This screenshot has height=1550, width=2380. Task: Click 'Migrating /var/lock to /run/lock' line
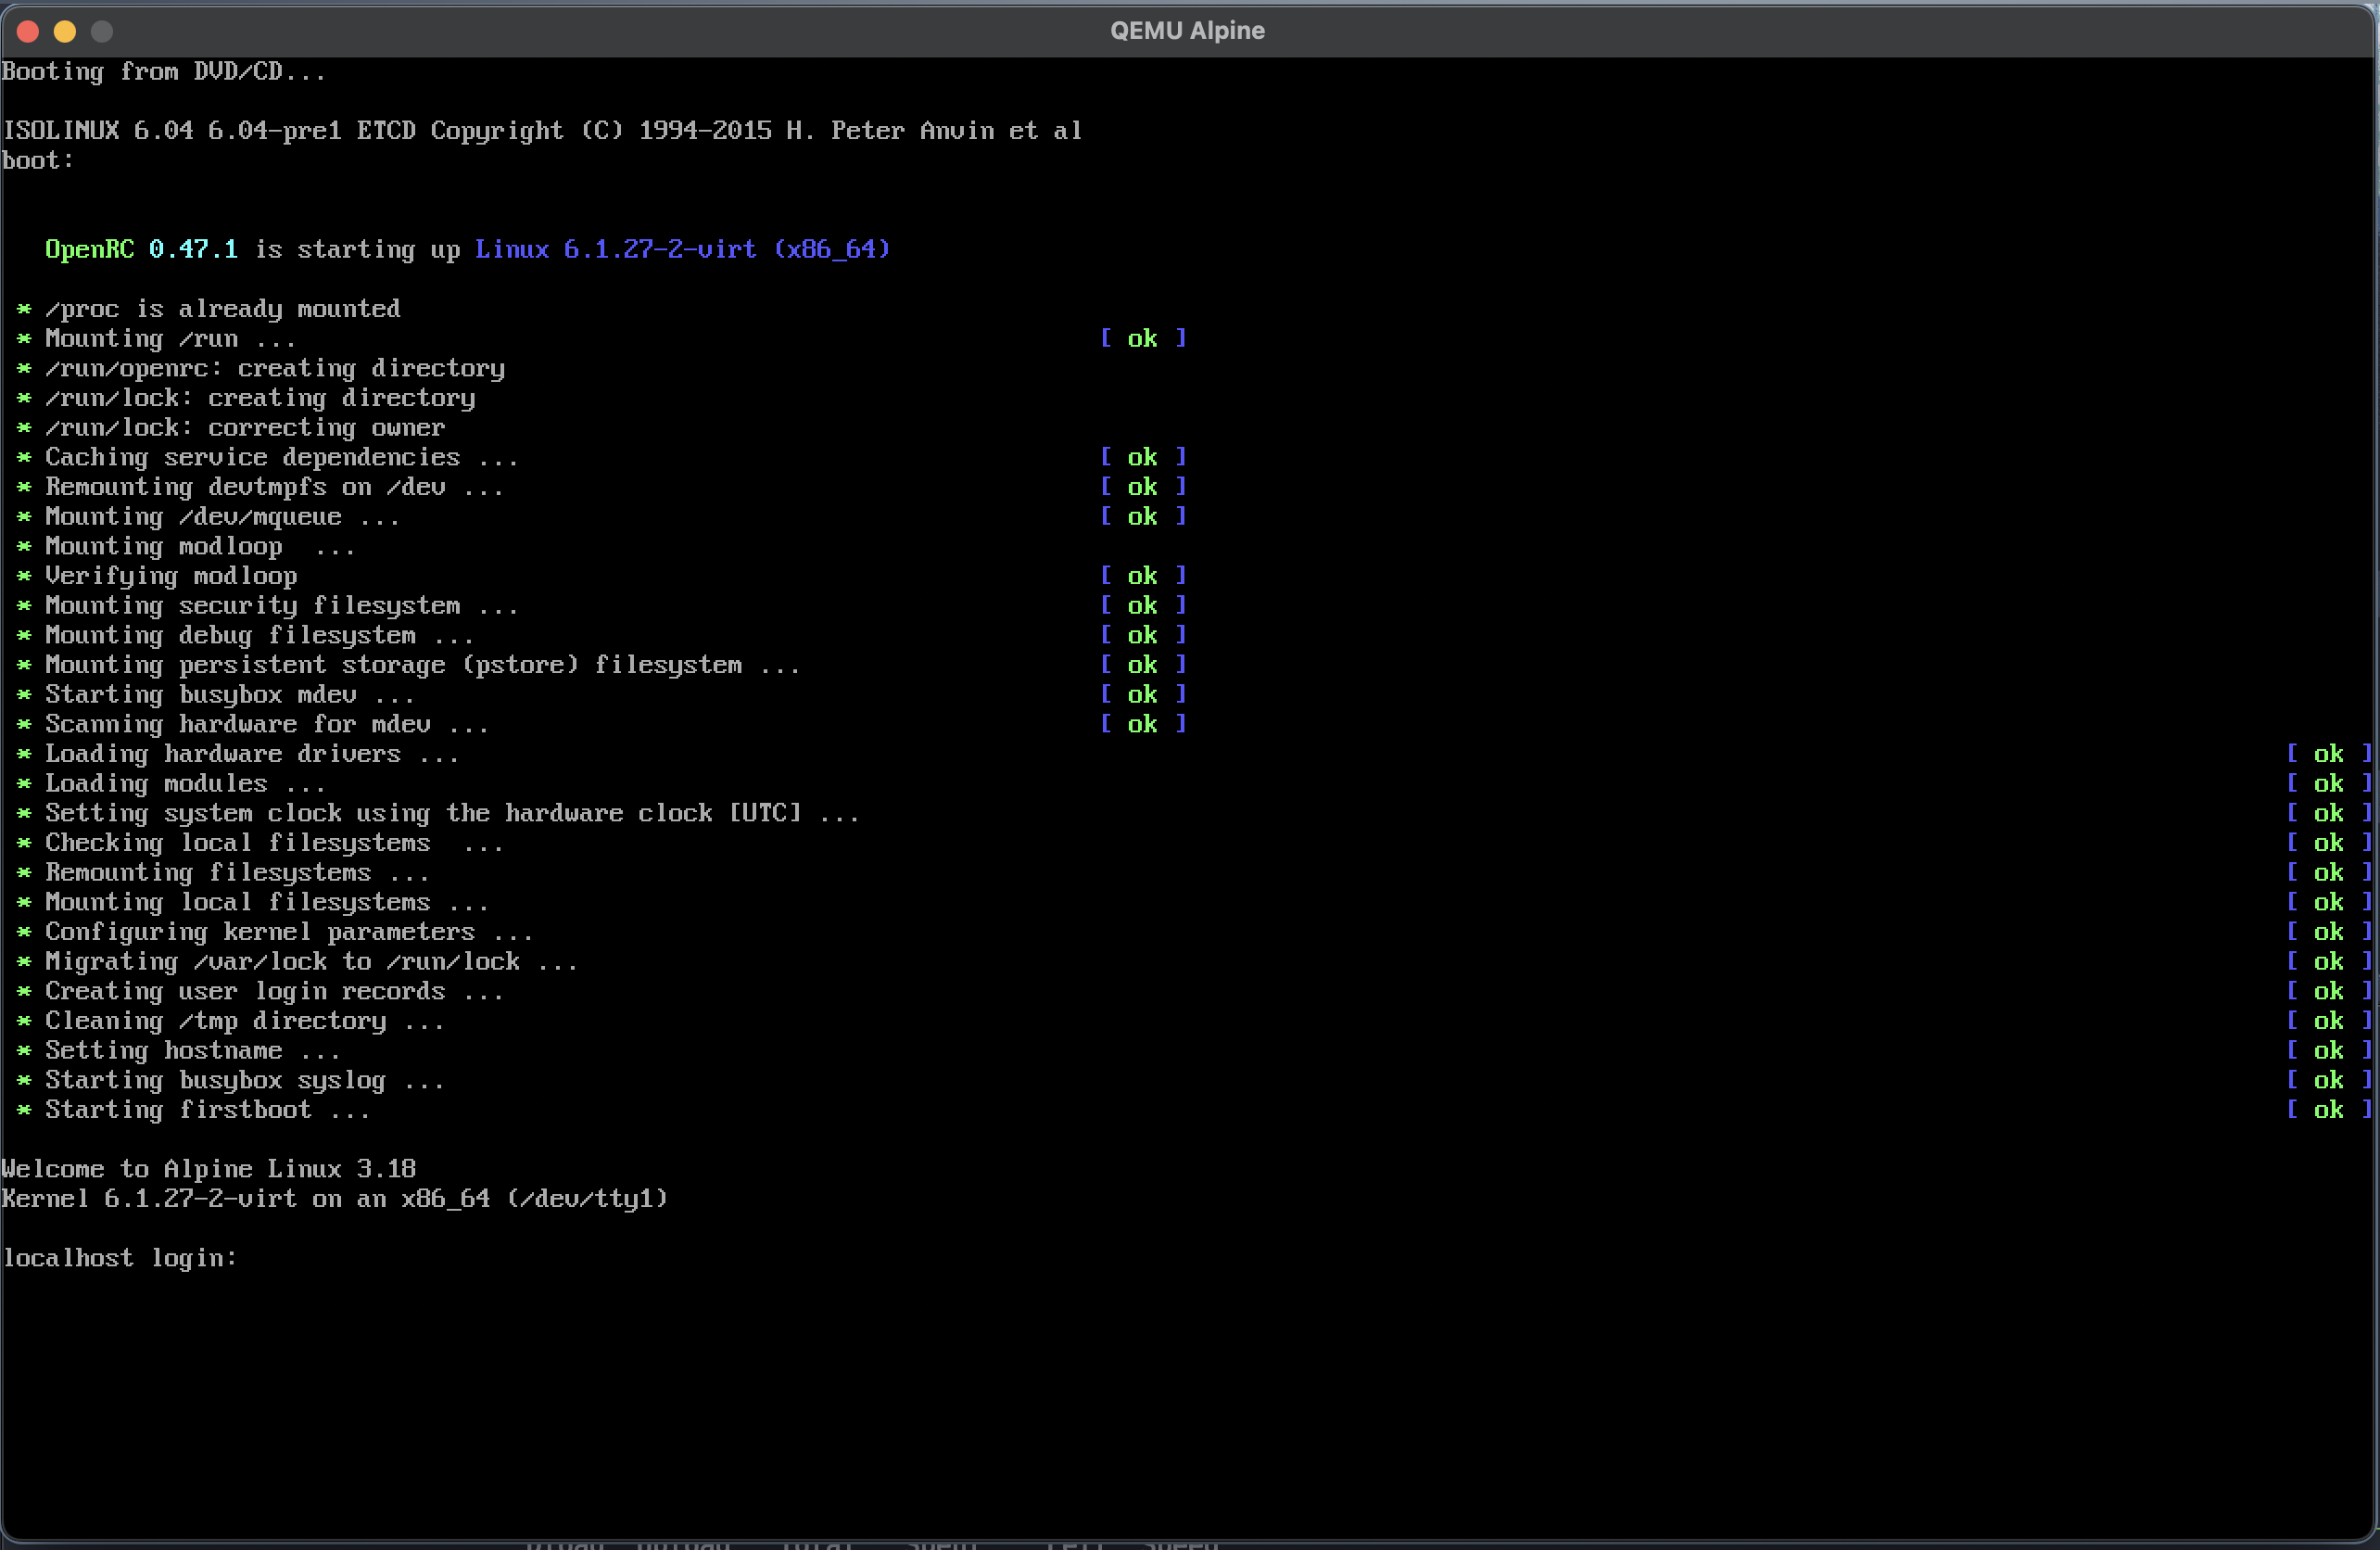pyautogui.click(x=311, y=962)
